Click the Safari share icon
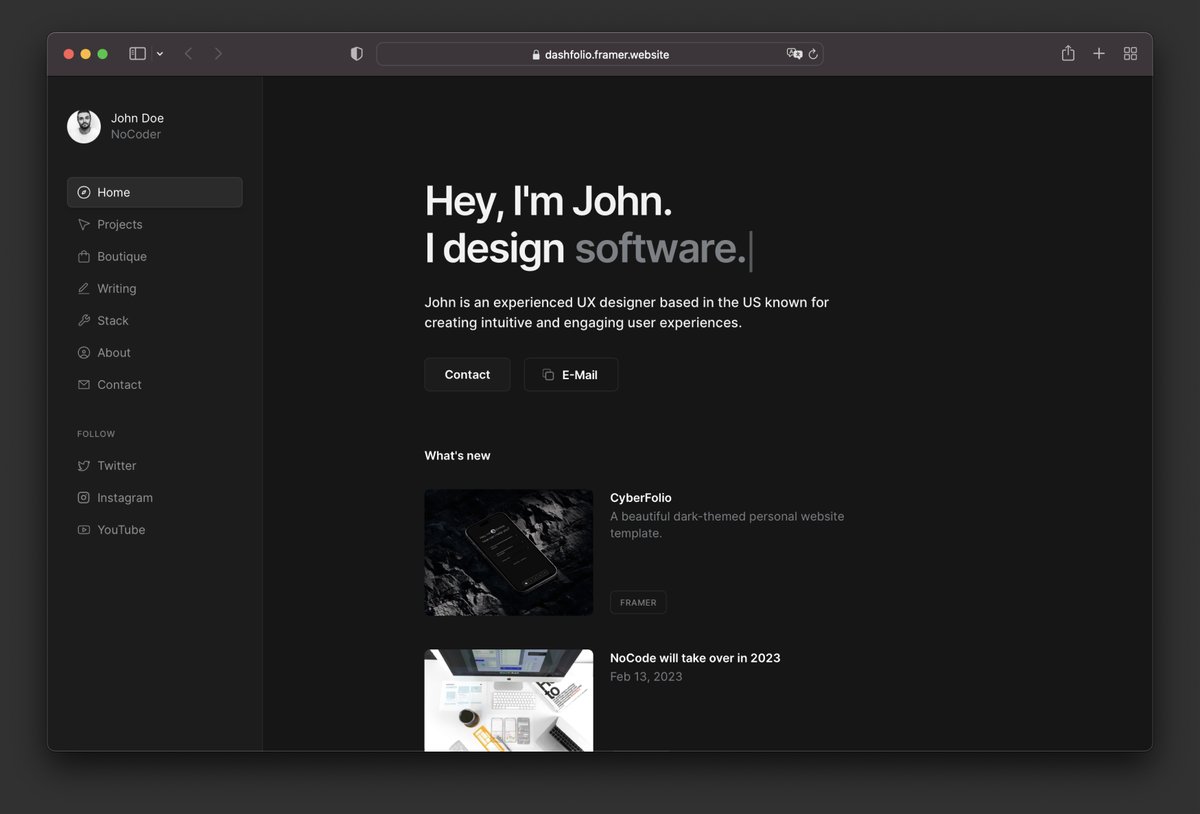1200x814 pixels. tap(1068, 53)
